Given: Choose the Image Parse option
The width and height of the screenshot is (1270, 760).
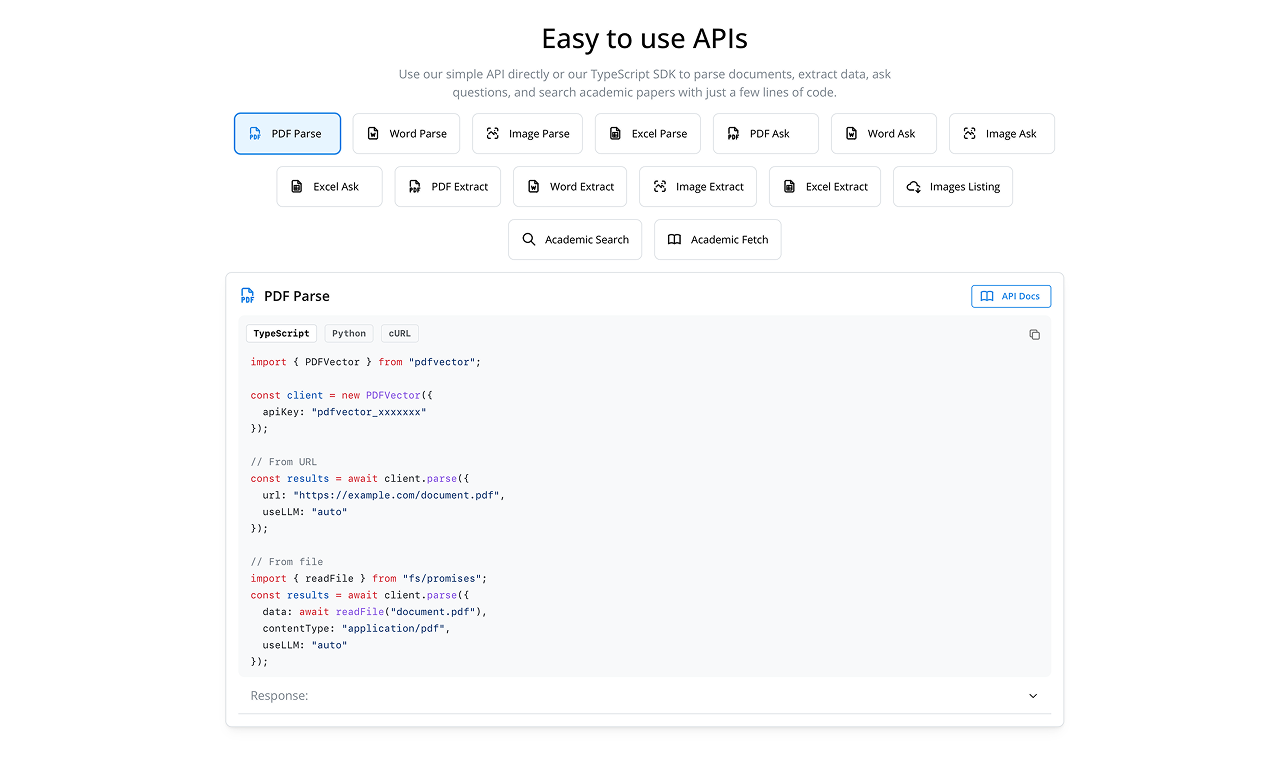Looking at the screenshot, I should 527,134.
